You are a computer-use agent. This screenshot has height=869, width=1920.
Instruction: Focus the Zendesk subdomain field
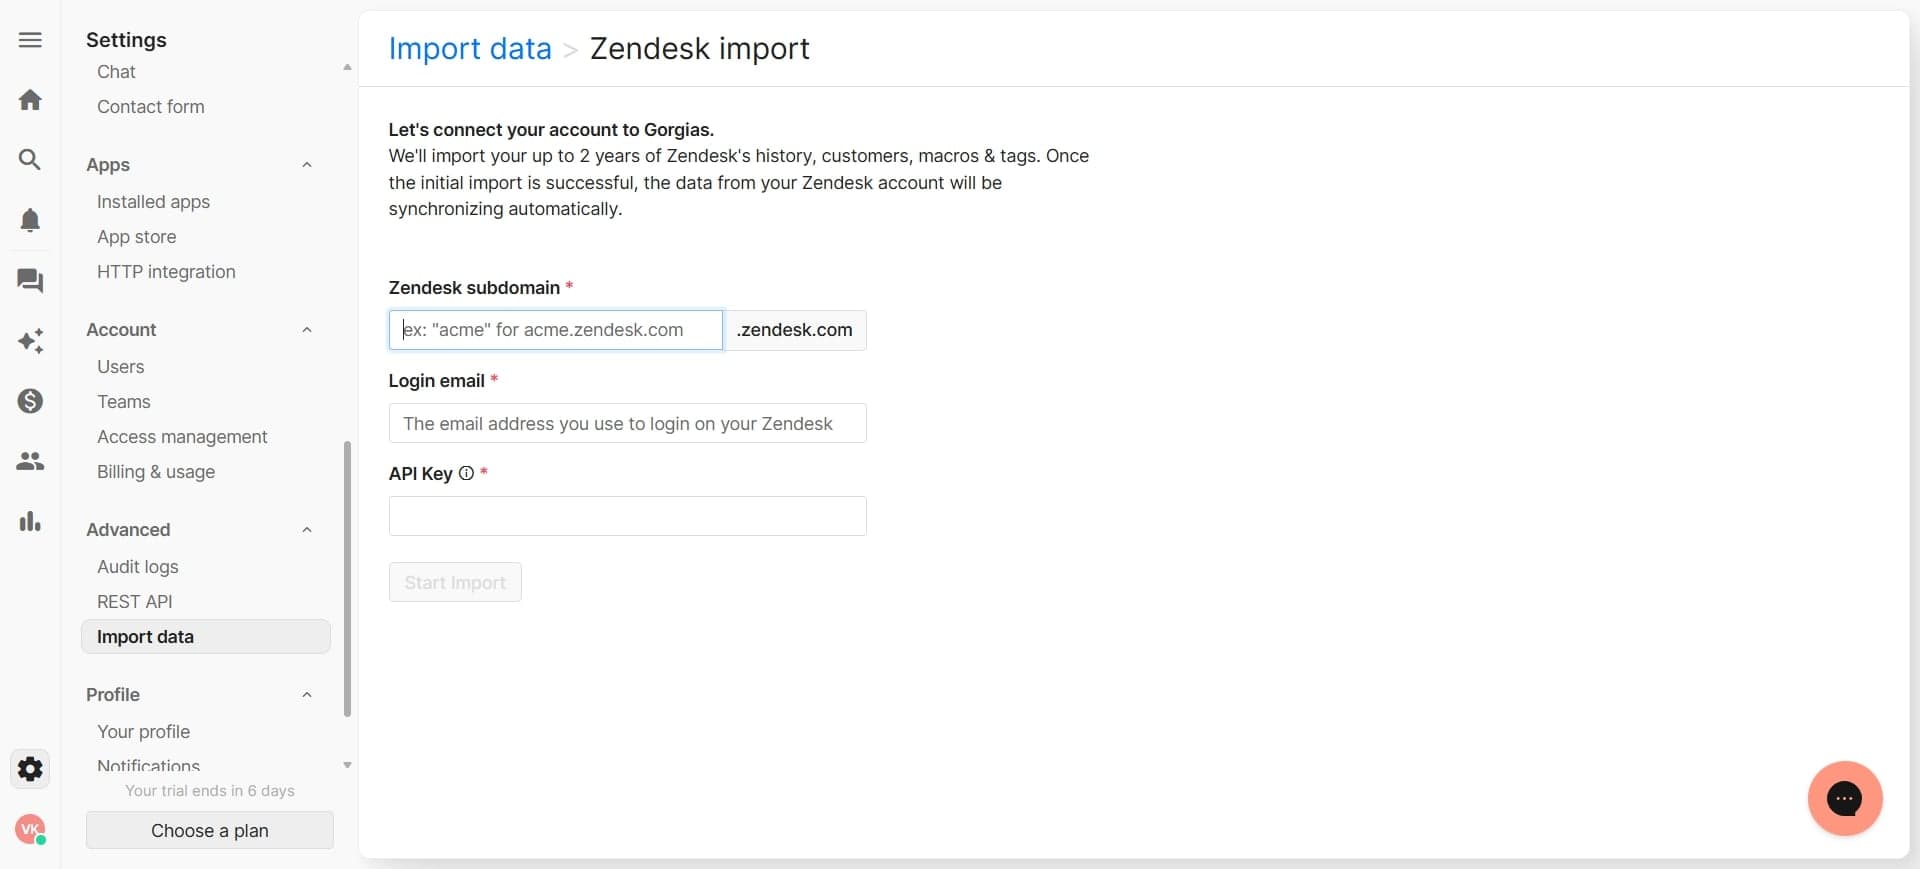555,330
